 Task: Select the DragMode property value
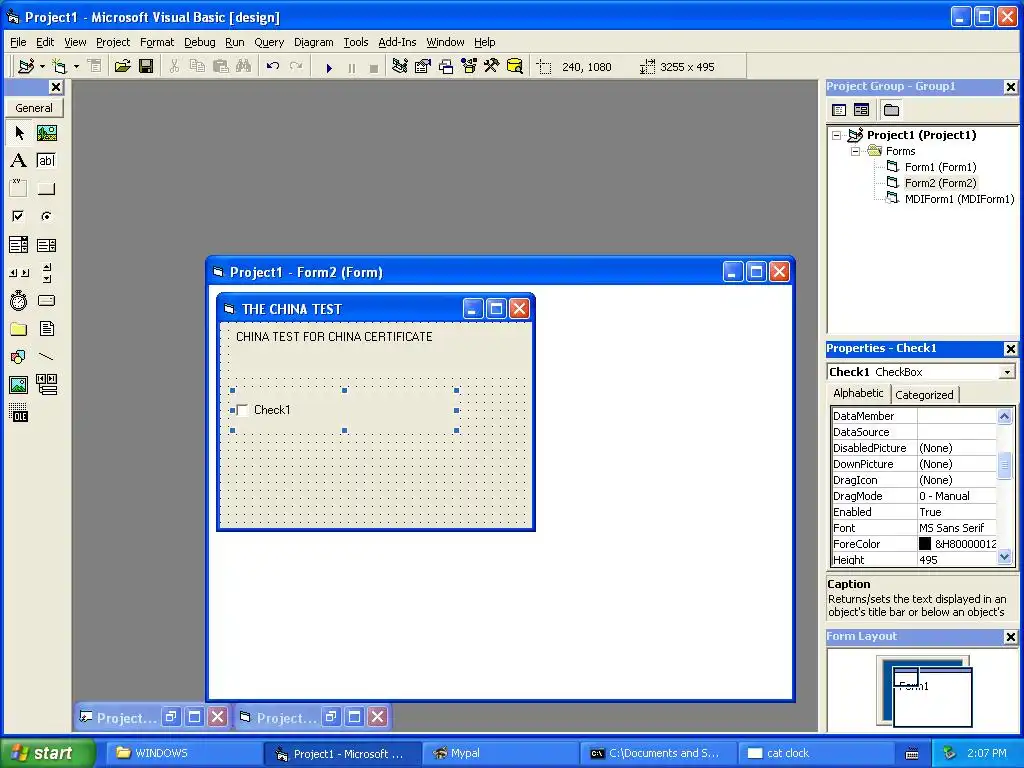(x=957, y=496)
